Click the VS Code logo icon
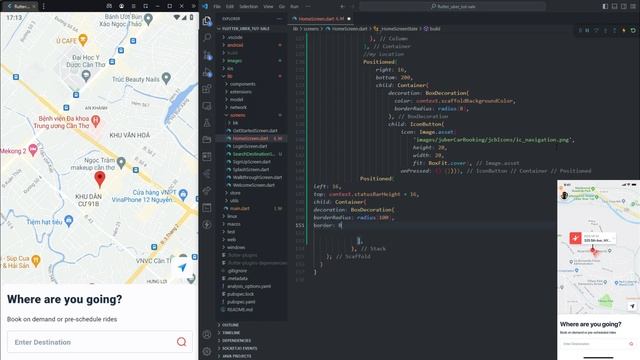 [205, 6]
